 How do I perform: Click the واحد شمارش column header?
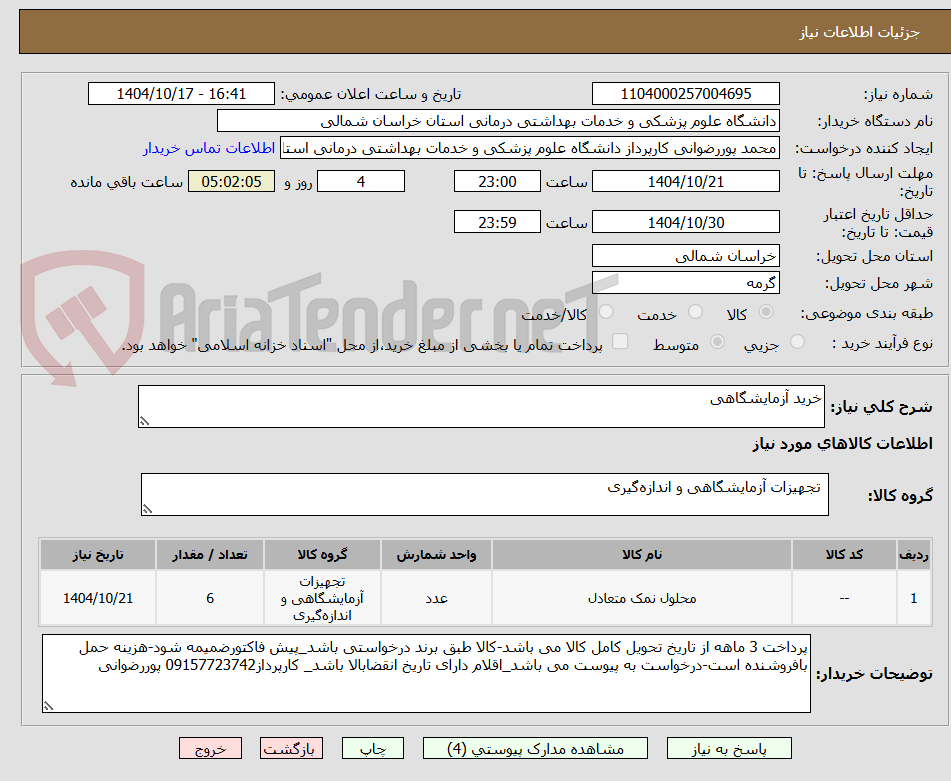point(437,555)
